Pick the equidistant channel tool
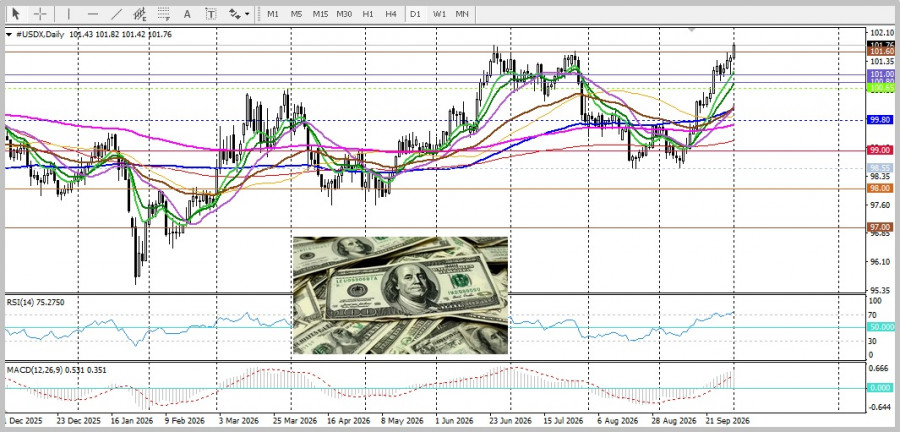900x432 pixels. pos(139,14)
